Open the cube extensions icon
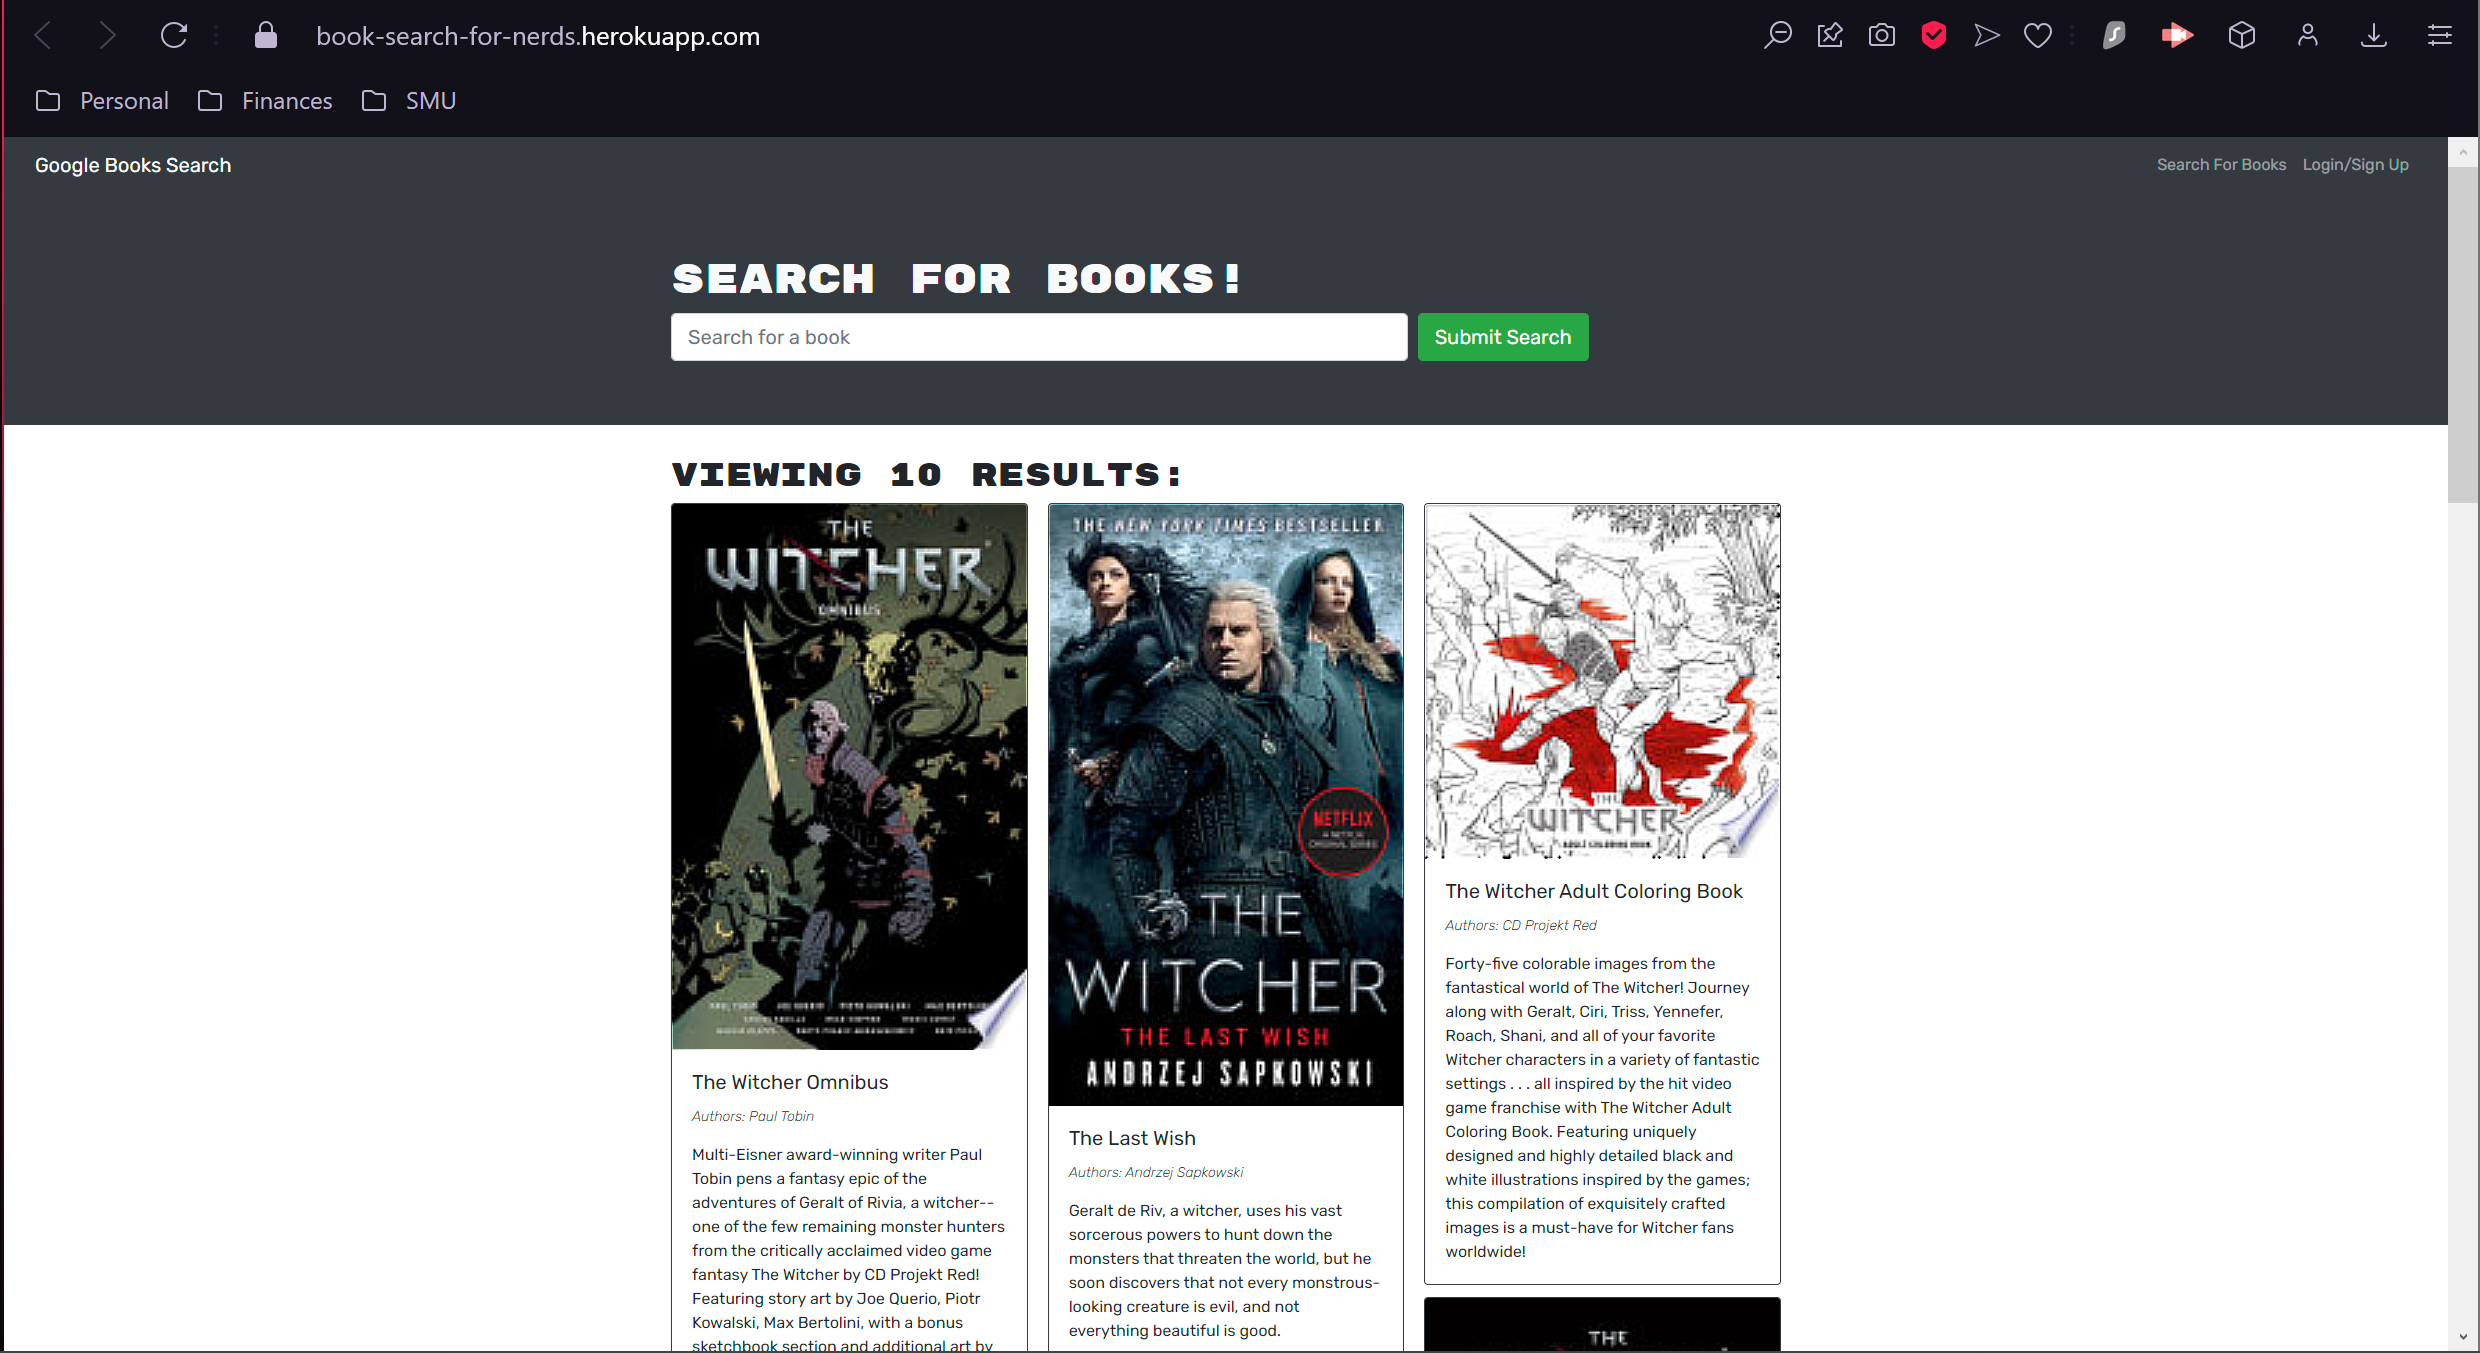The image size is (2480, 1353). coord(2242,36)
